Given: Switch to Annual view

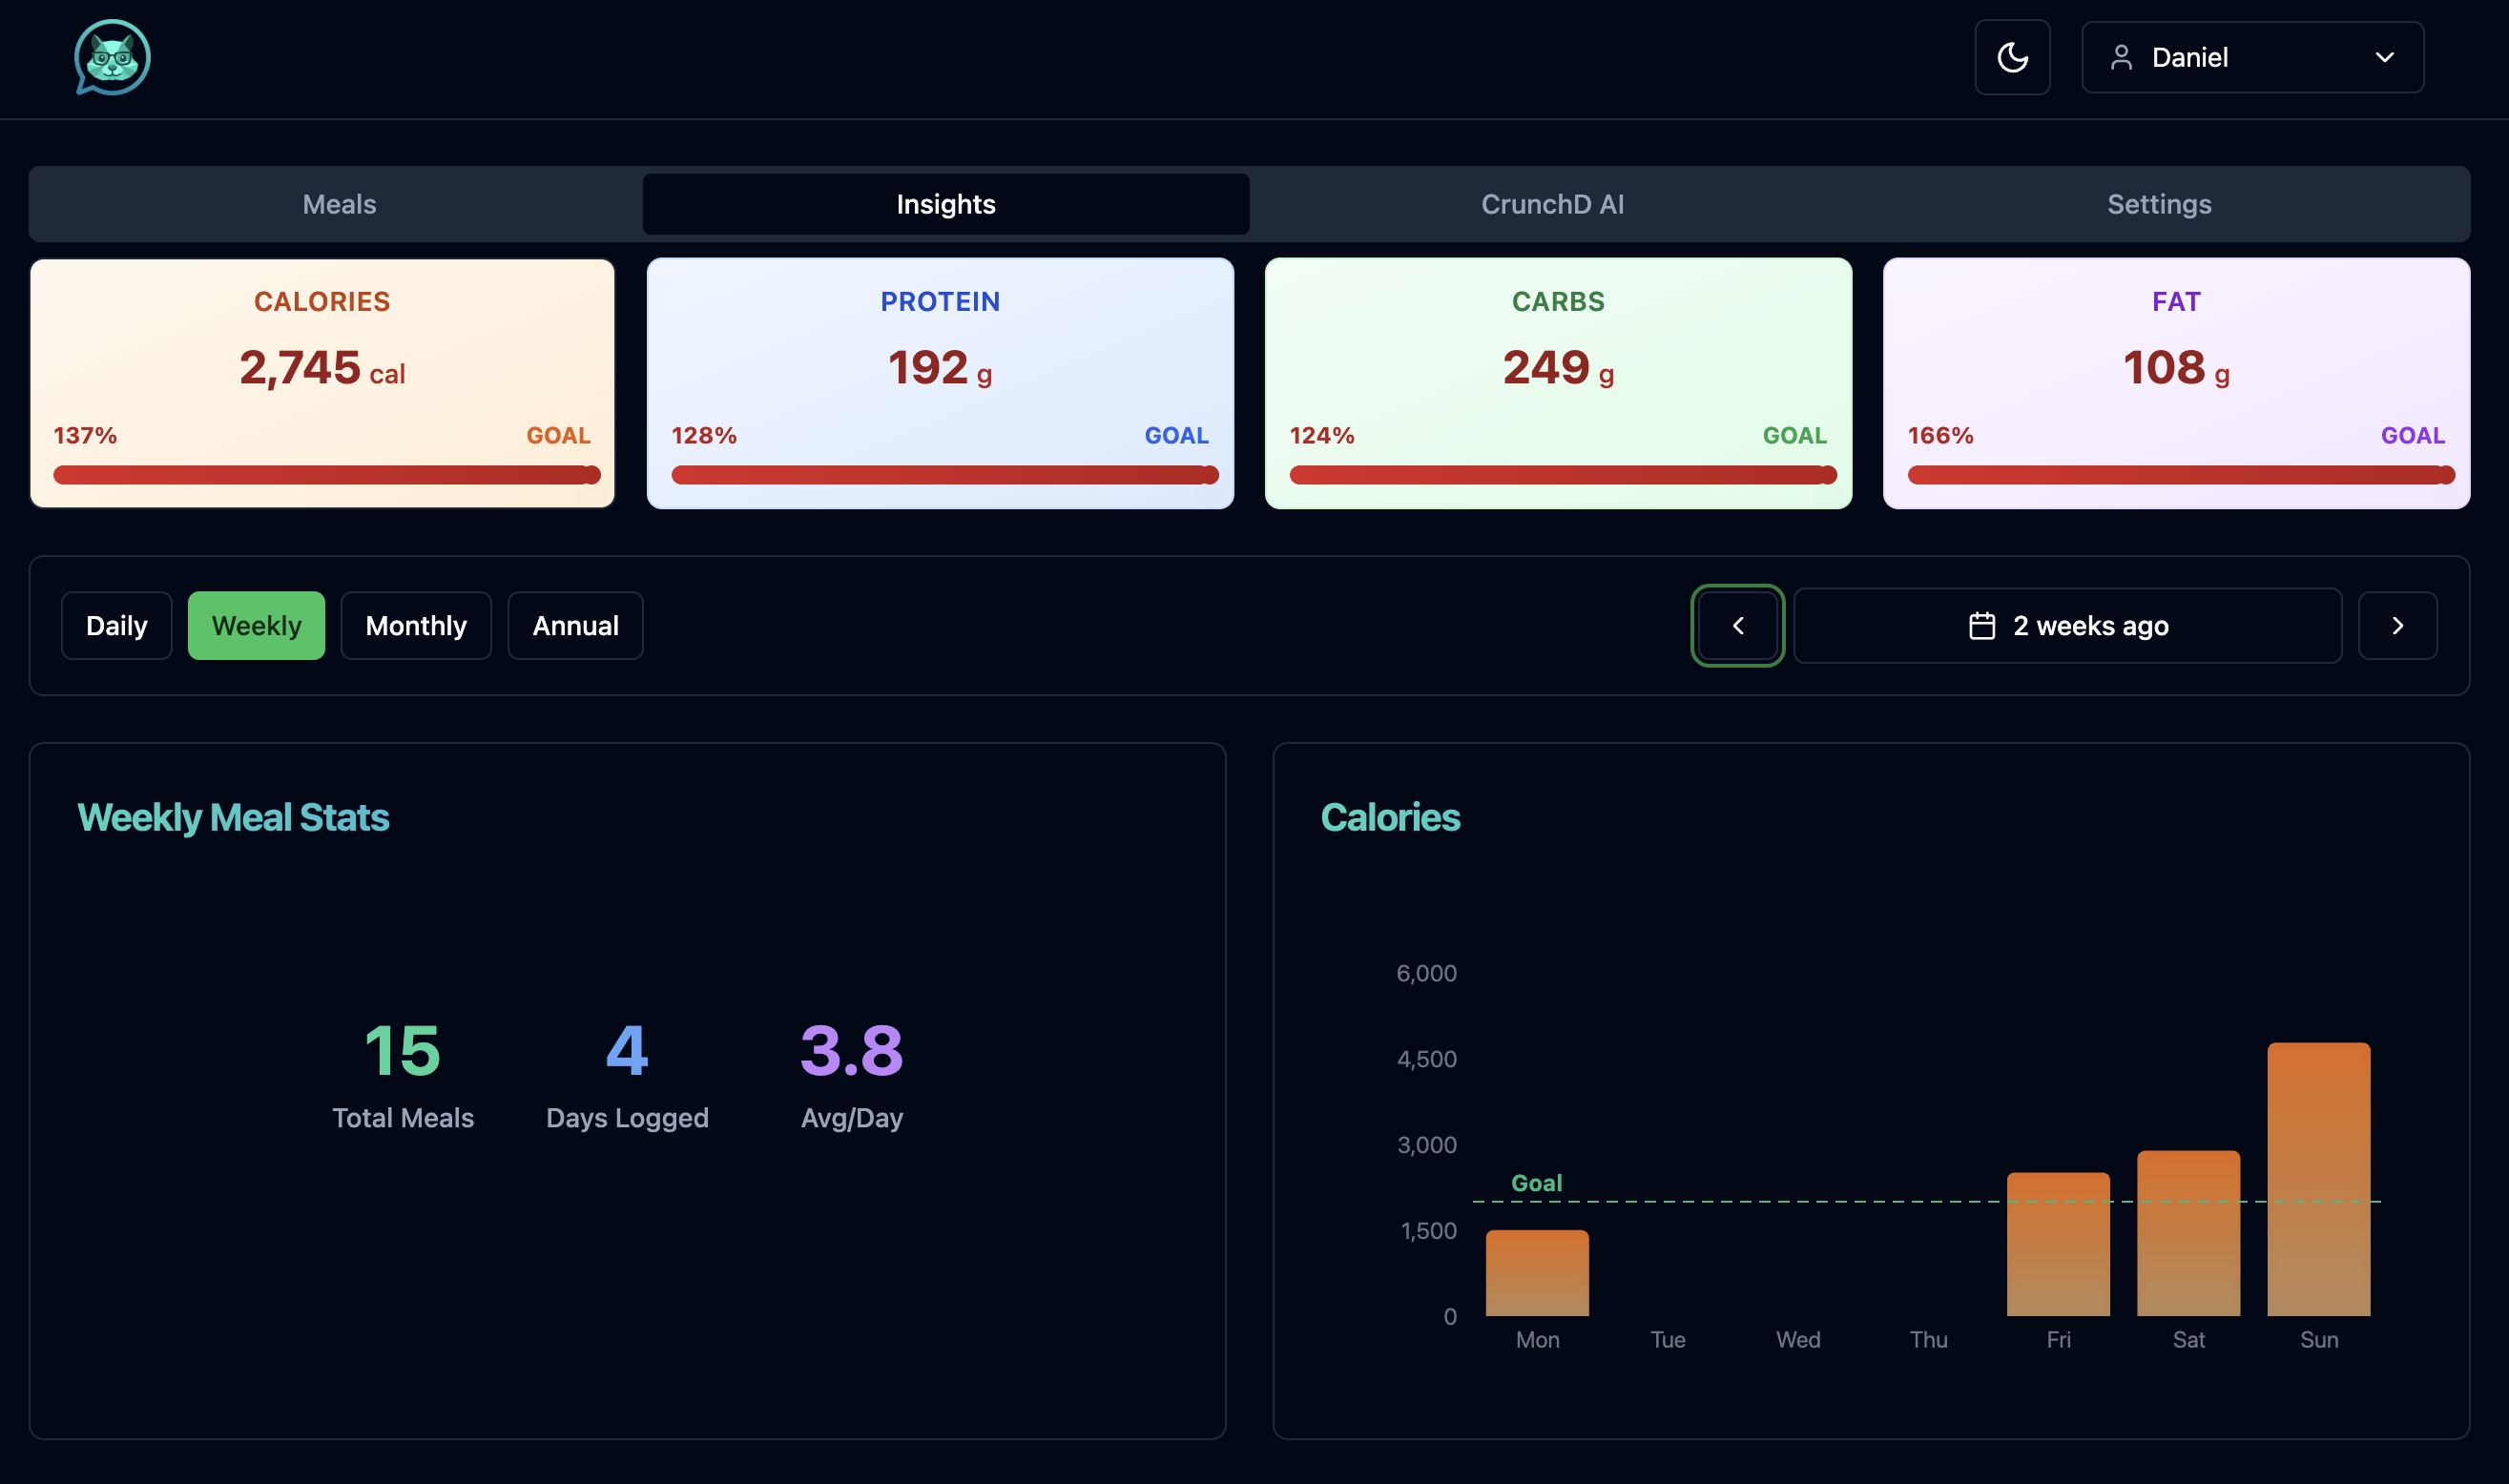Looking at the screenshot, I should click(575, 625).
